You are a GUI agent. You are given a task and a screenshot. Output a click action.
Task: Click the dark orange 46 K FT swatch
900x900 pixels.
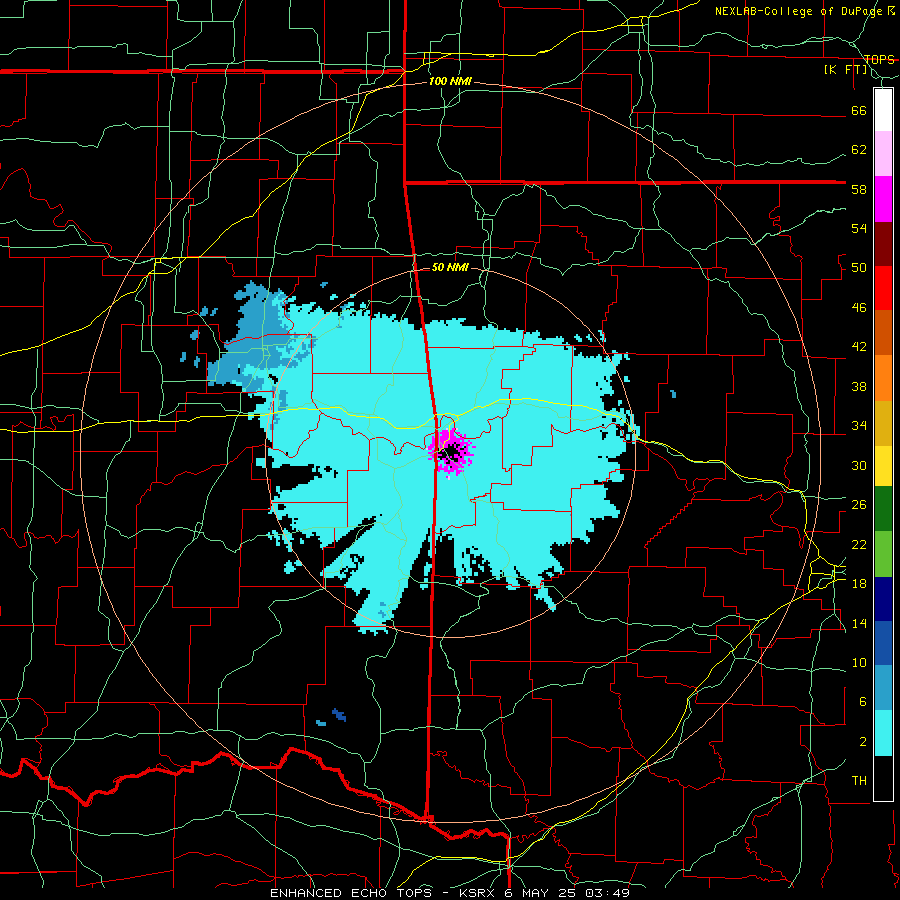[x=883, y=333]
